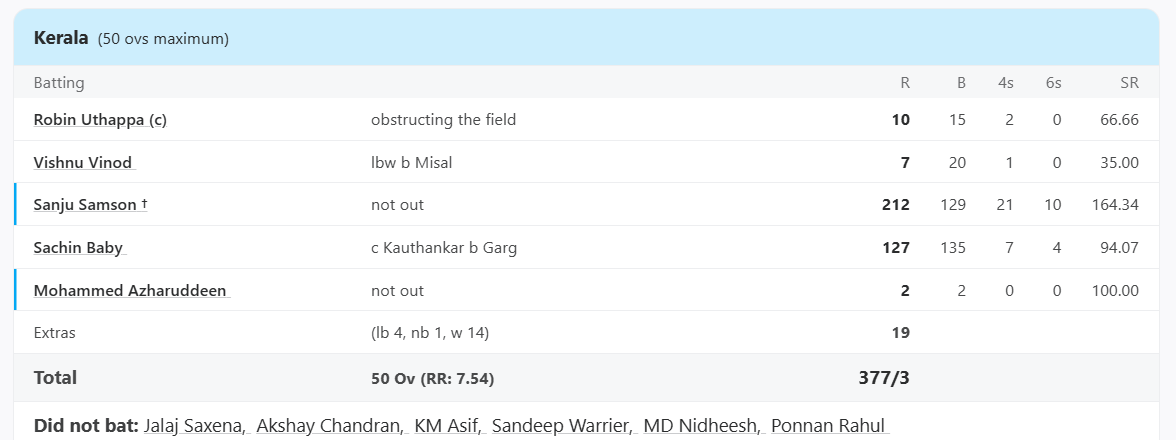The image size is (1176, 440).
Task: Click the Extras row breakdown text
Action: [x=429, y=333]
